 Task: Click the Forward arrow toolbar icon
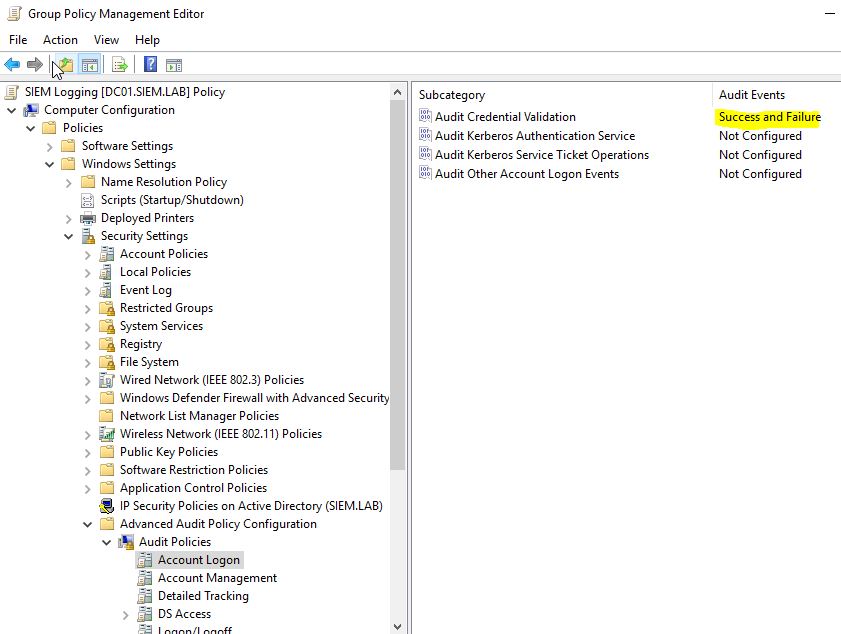(x=35, y=65)
